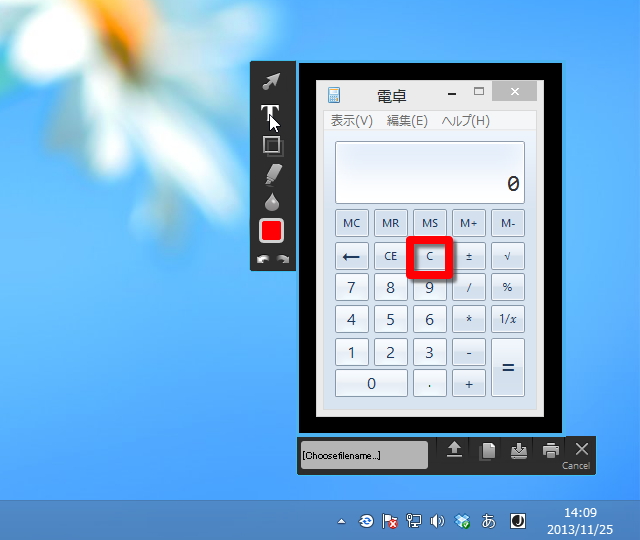Click the MR memory recall button

click(x=391, y=223)
